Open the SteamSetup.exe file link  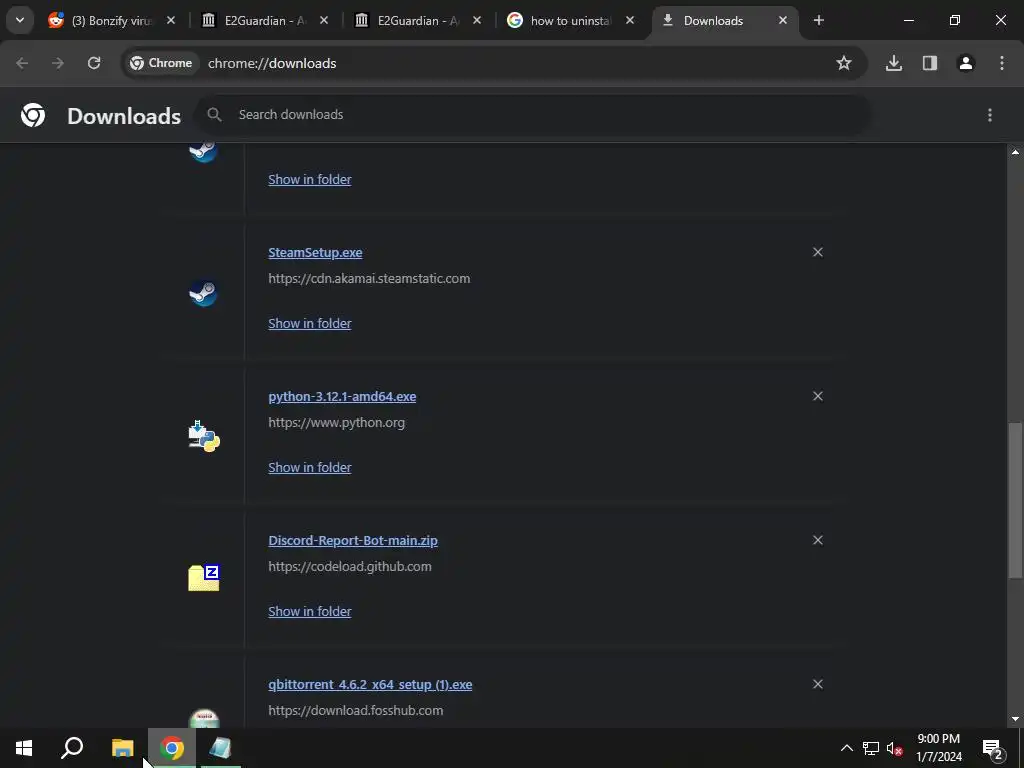click(315, 253)
